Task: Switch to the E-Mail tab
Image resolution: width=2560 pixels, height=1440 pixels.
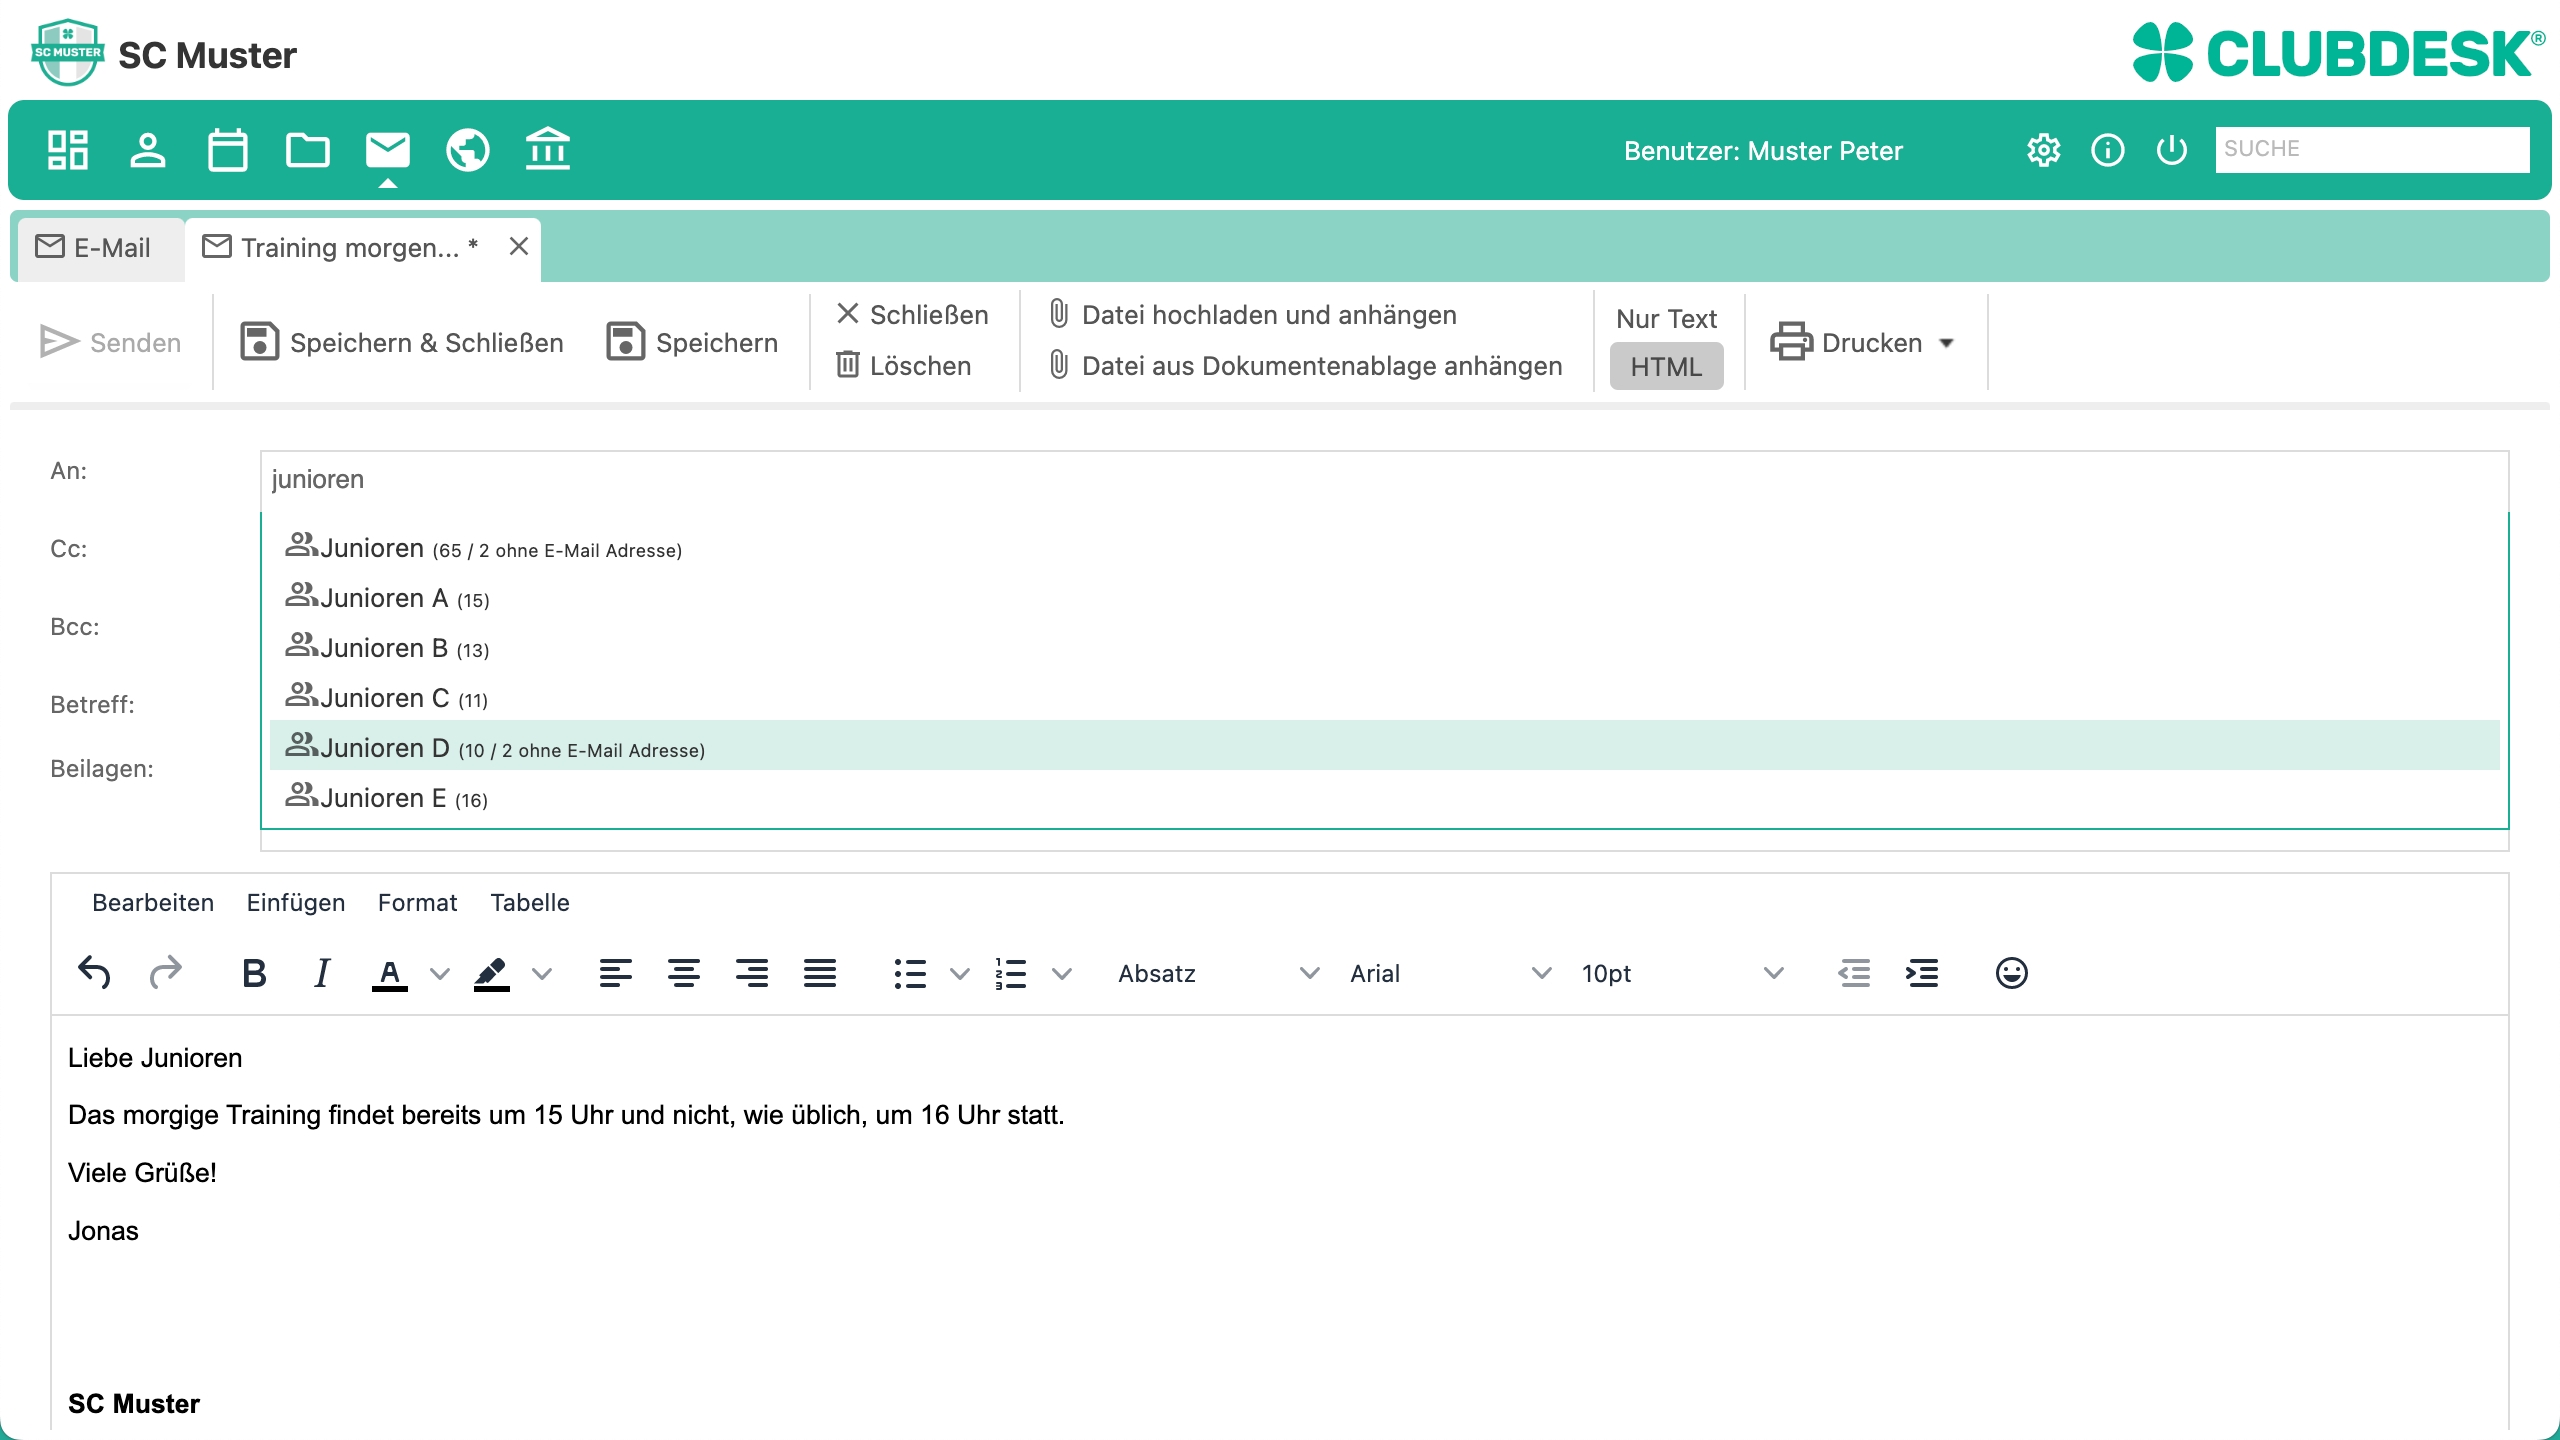Action: 95,248
